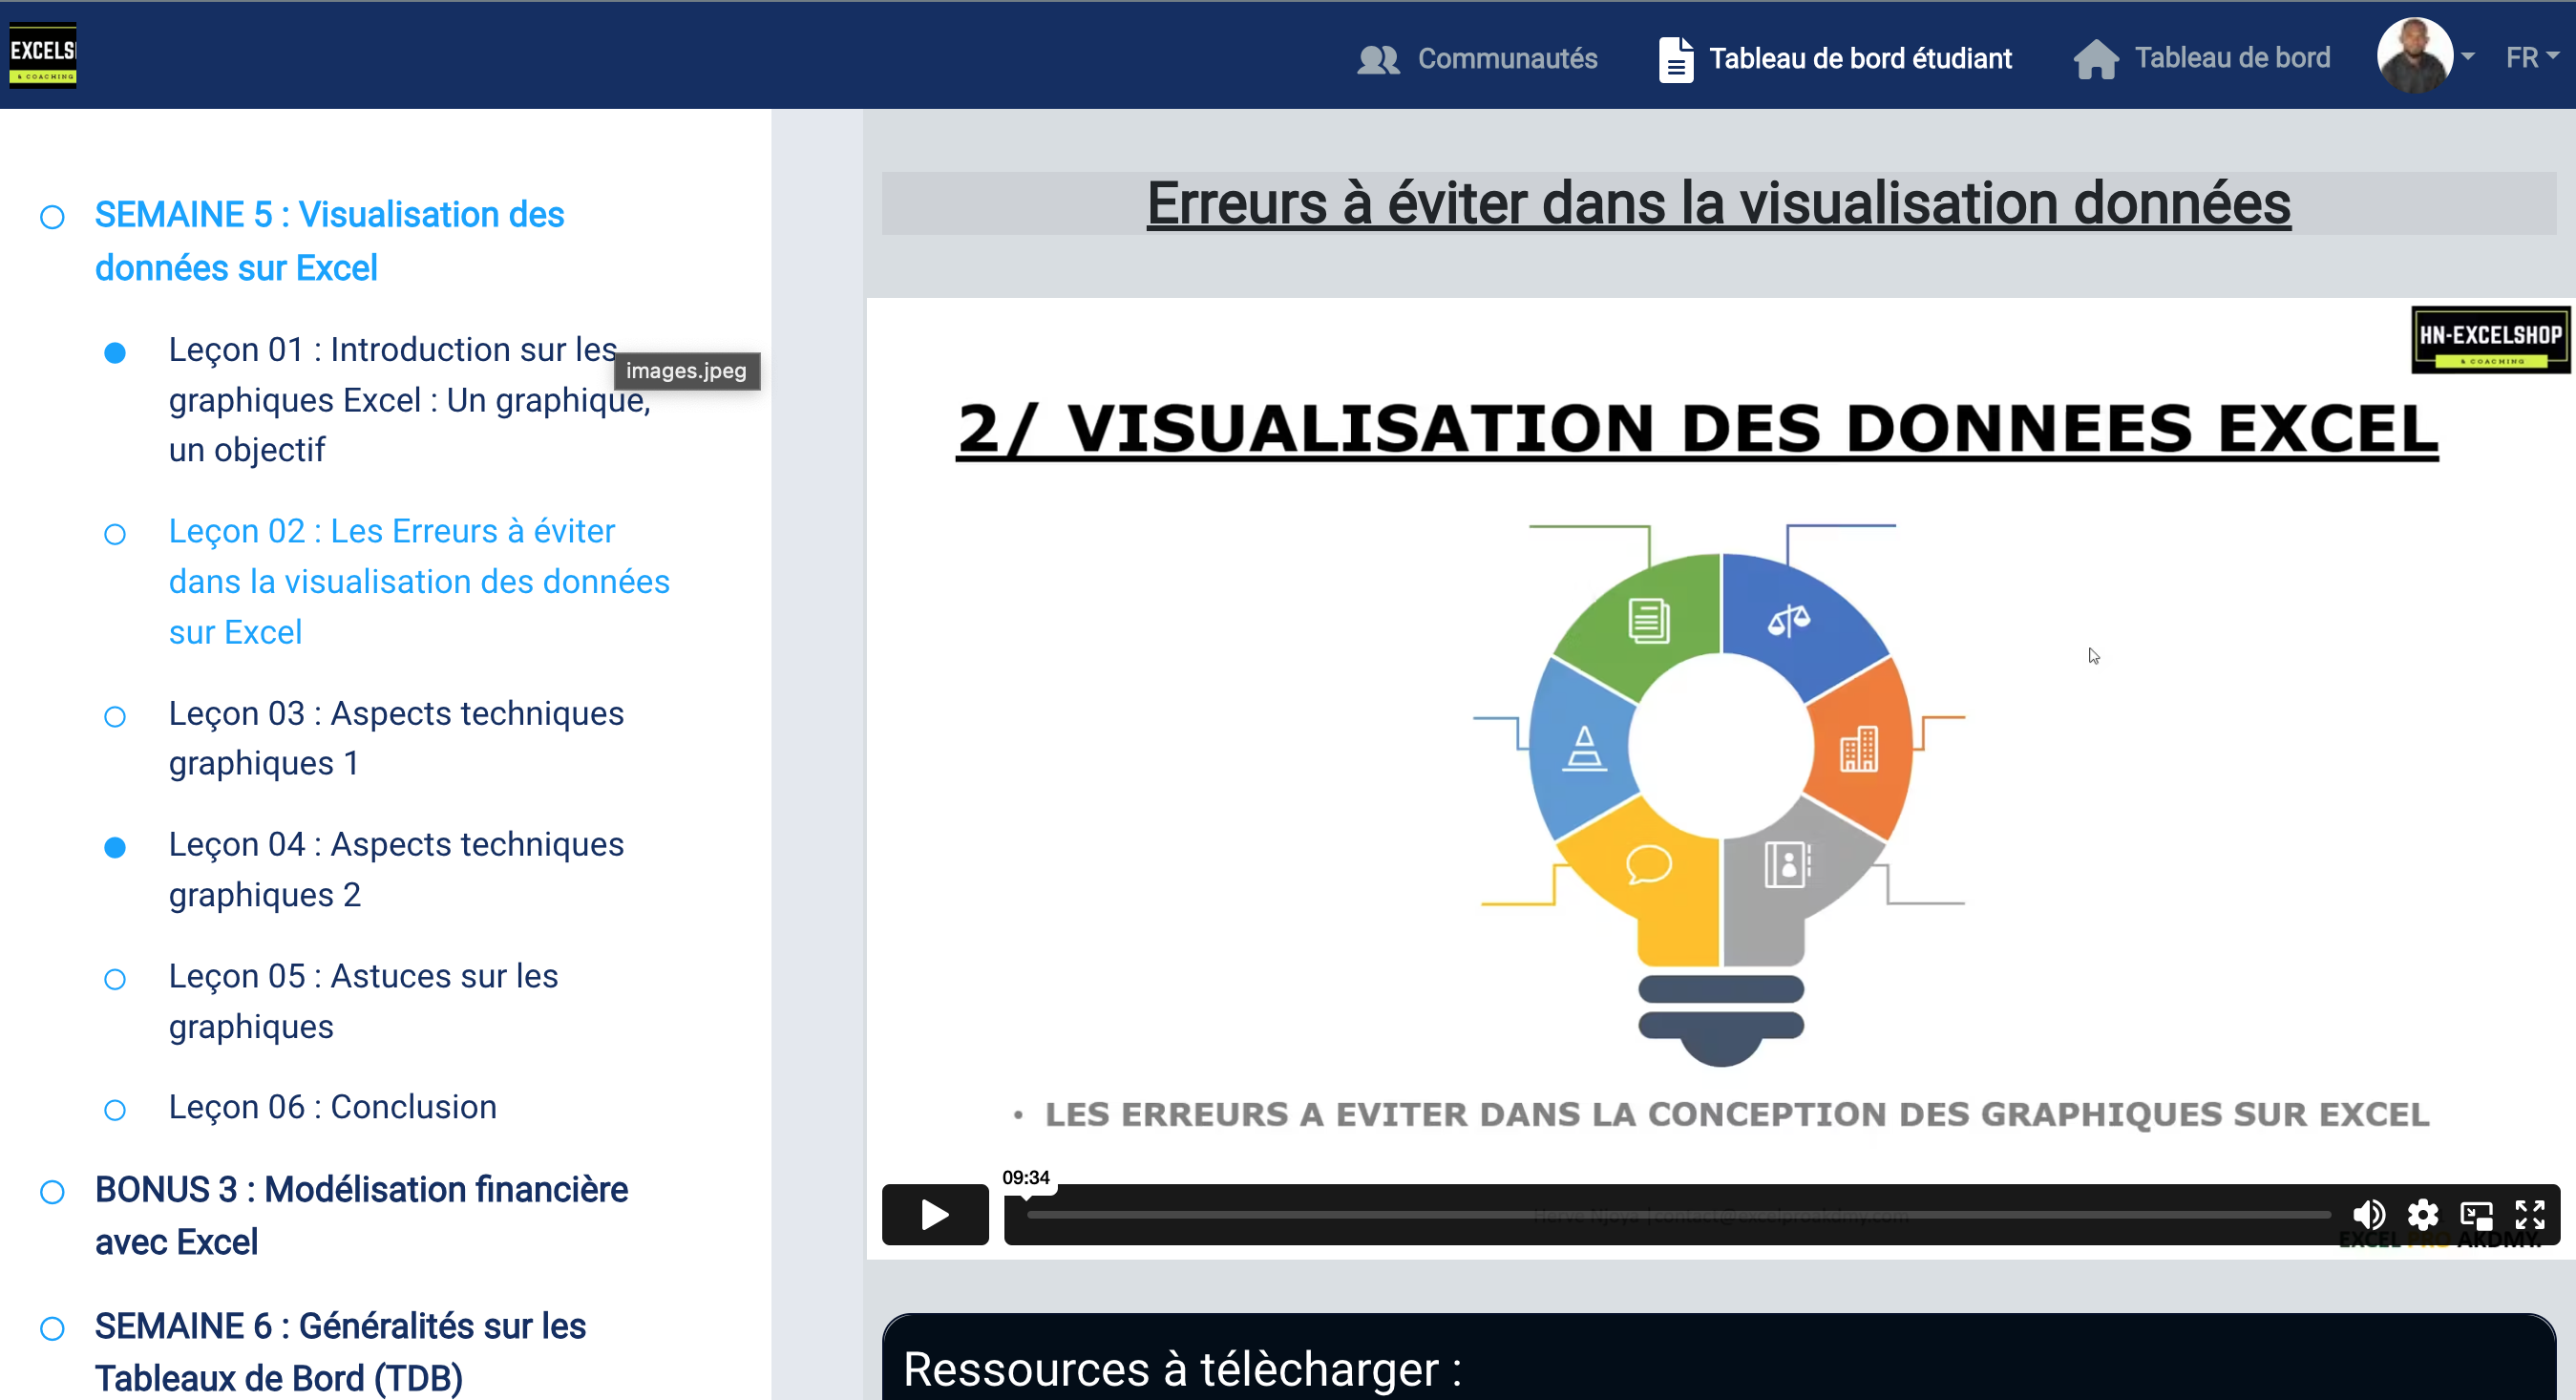2576x1400 pixels.
Task: Toggle completion circle for Leçon 03
Action: pos(115,716)
